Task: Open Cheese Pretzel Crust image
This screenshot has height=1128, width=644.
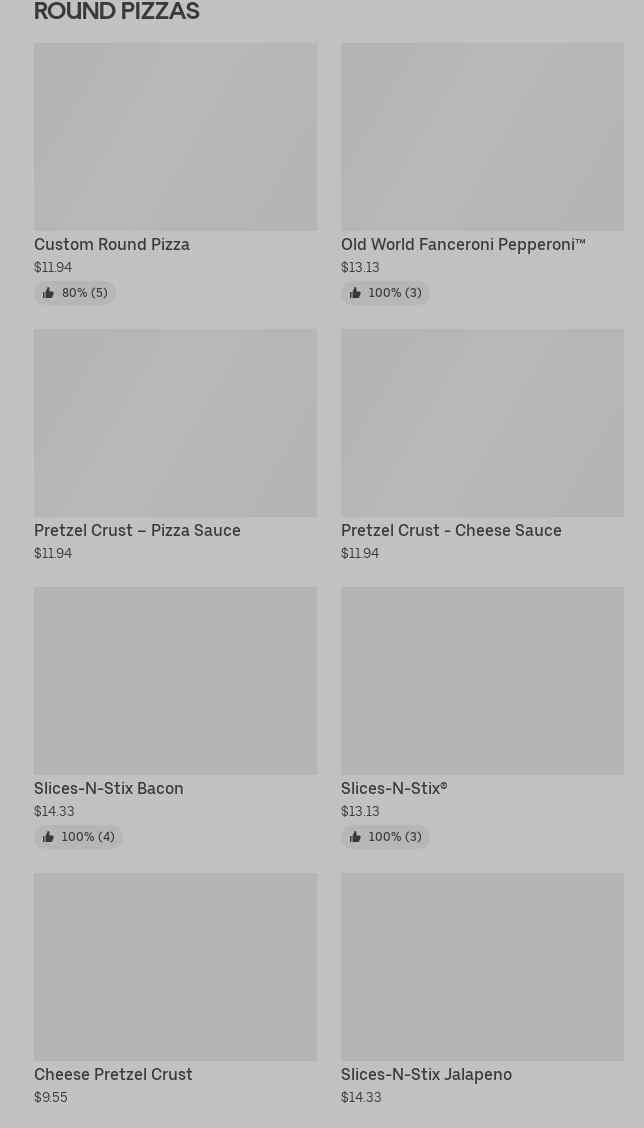Action: click(175, 966)
